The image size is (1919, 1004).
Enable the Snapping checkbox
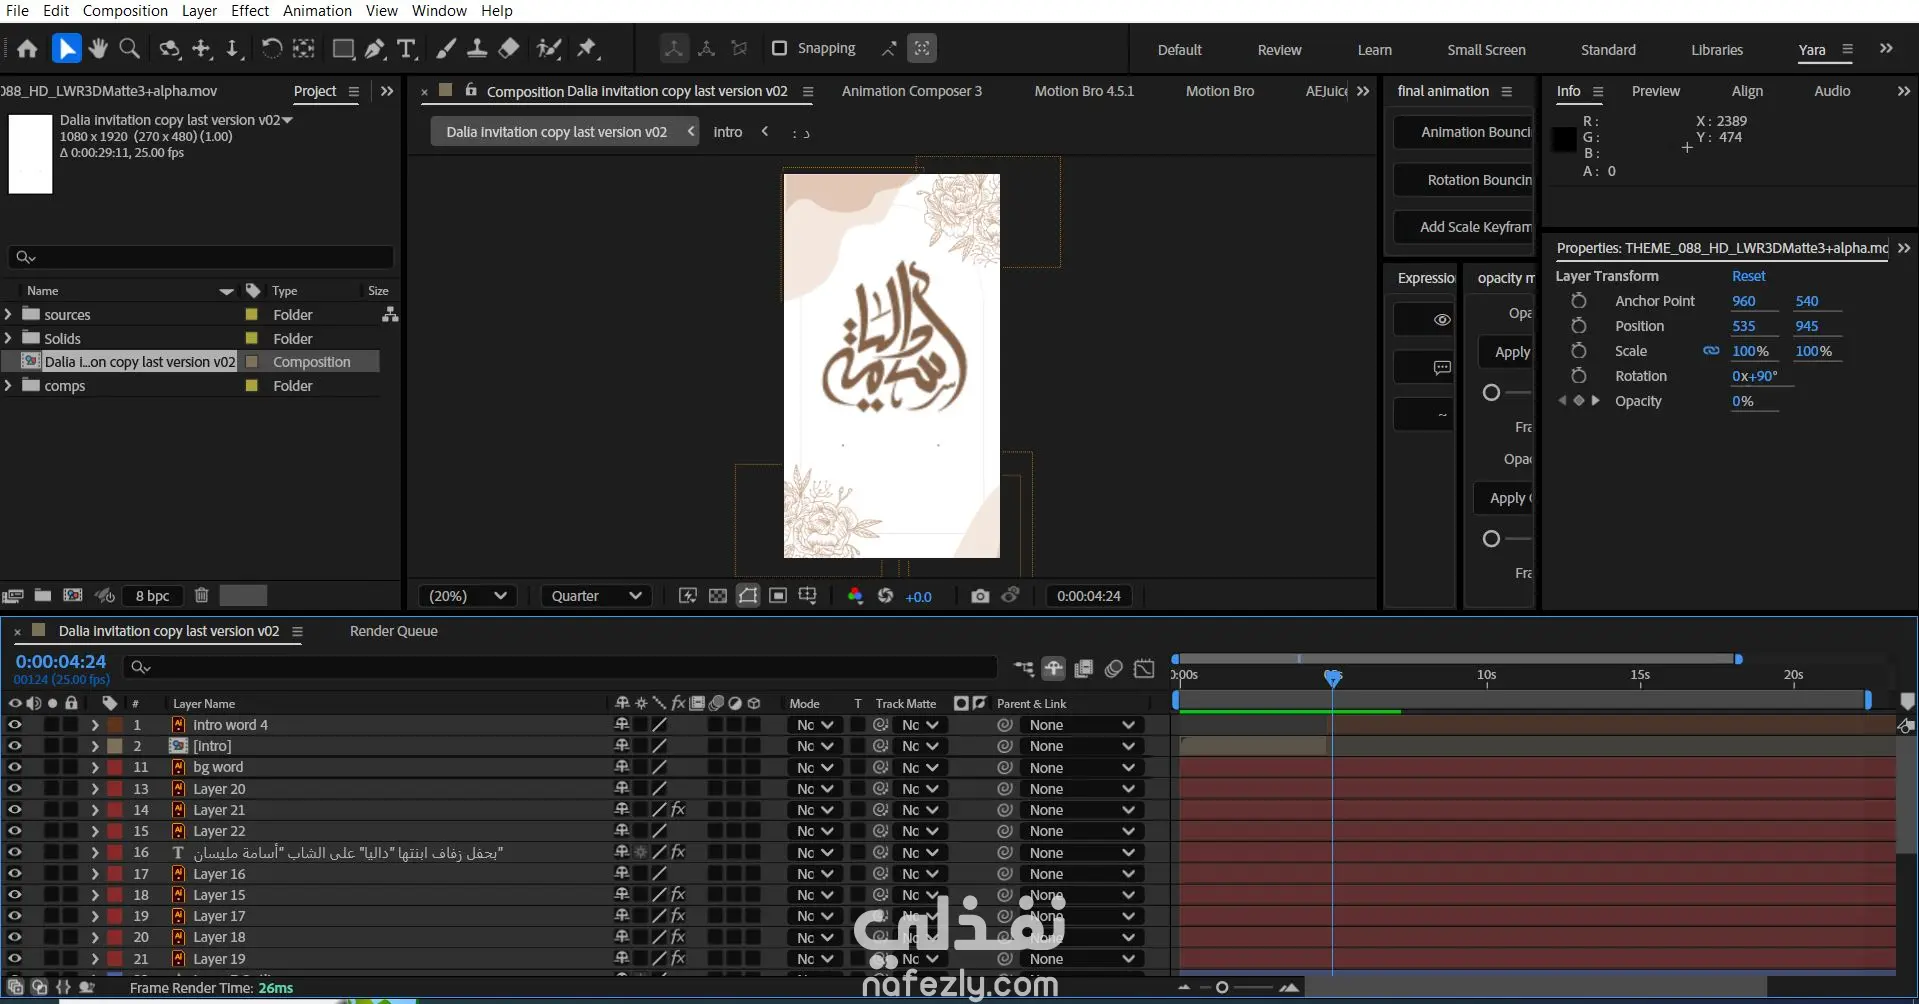pos(780,48)
